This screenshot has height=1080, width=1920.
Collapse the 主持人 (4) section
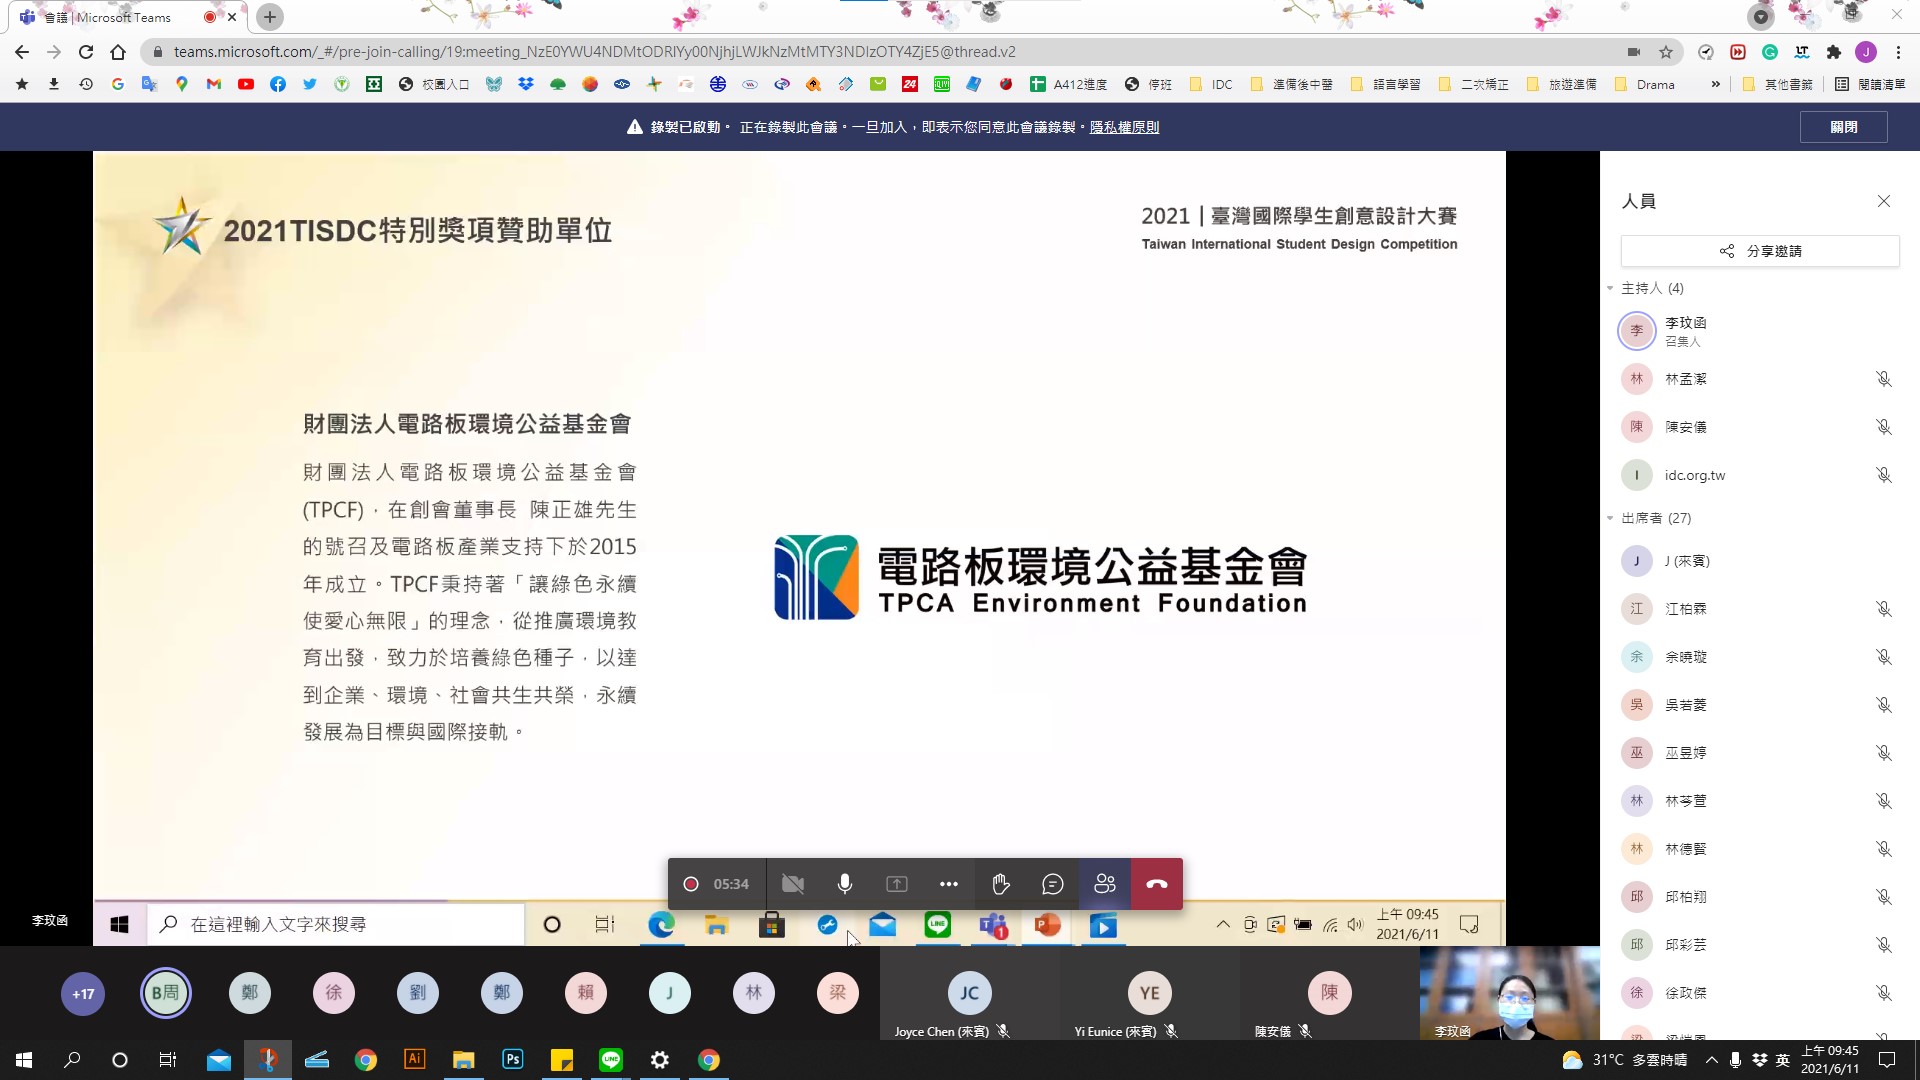1611,288
